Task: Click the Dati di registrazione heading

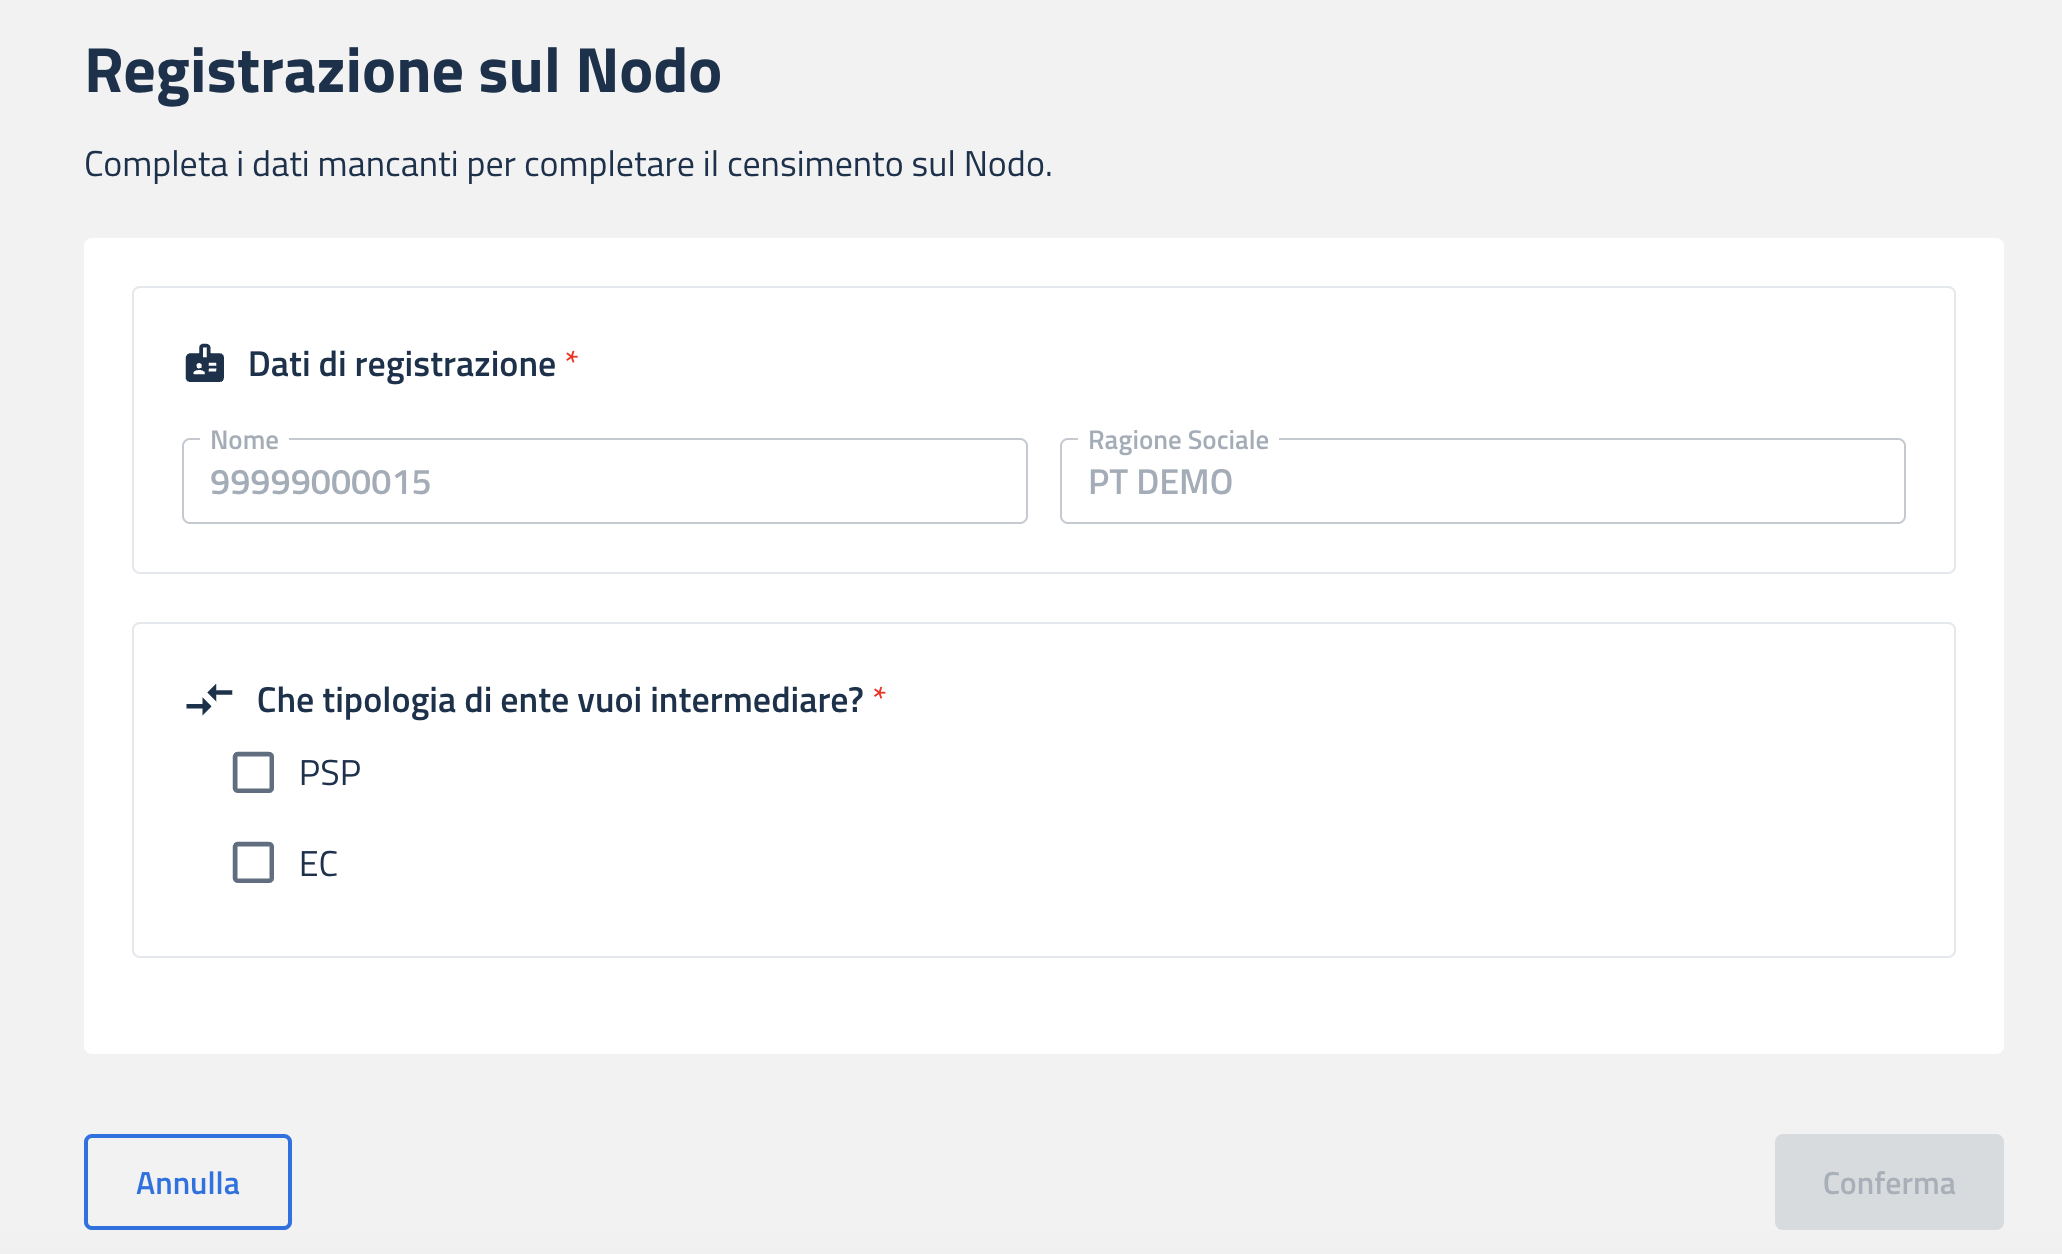Action: click(x=401, y=364)
